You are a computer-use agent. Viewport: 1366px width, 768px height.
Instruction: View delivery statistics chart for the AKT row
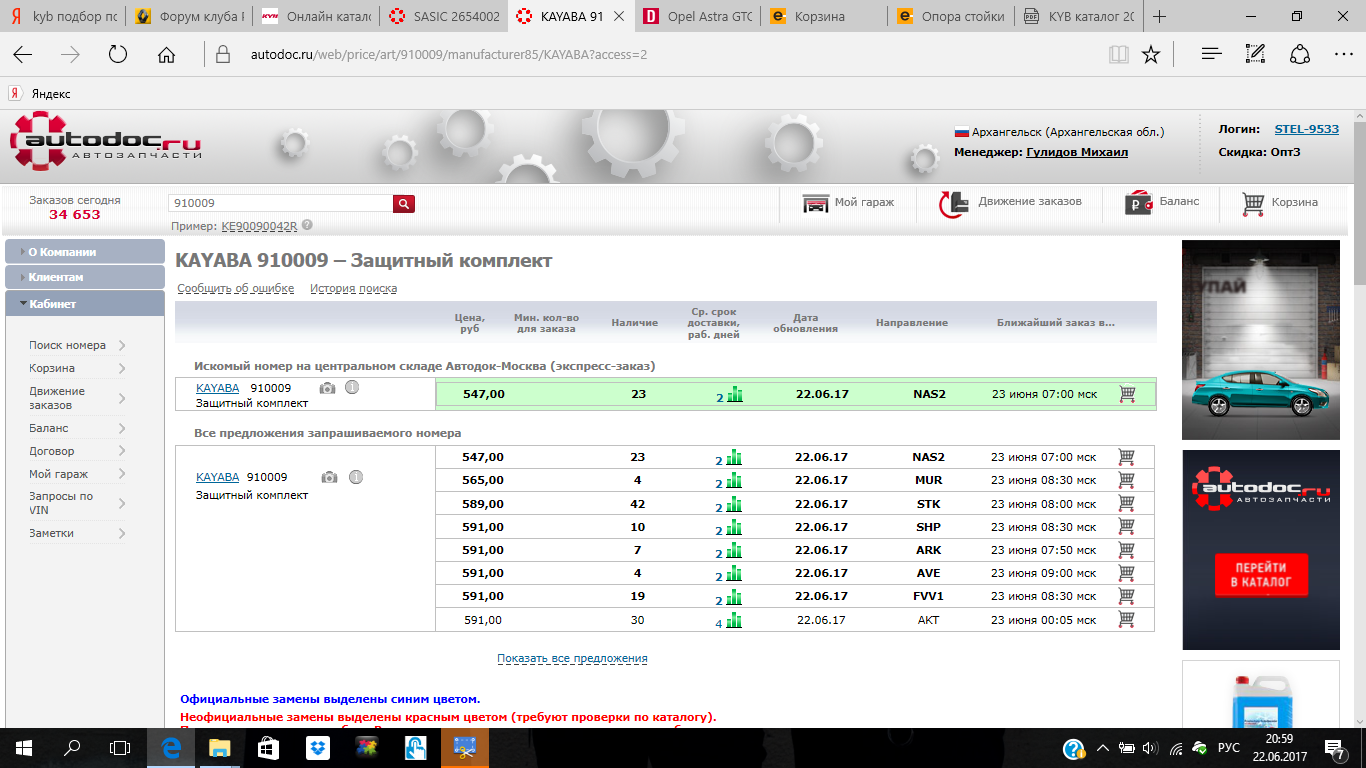click(x=734, y=620)
